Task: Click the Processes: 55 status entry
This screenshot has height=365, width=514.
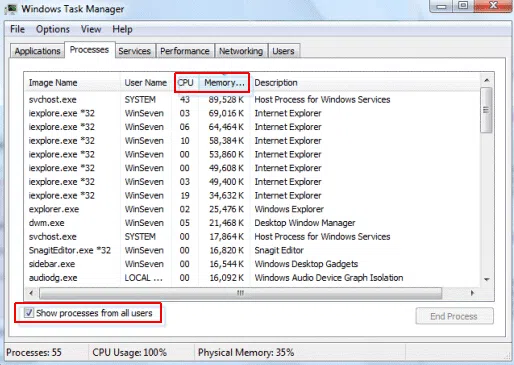Action: [34, 352]
